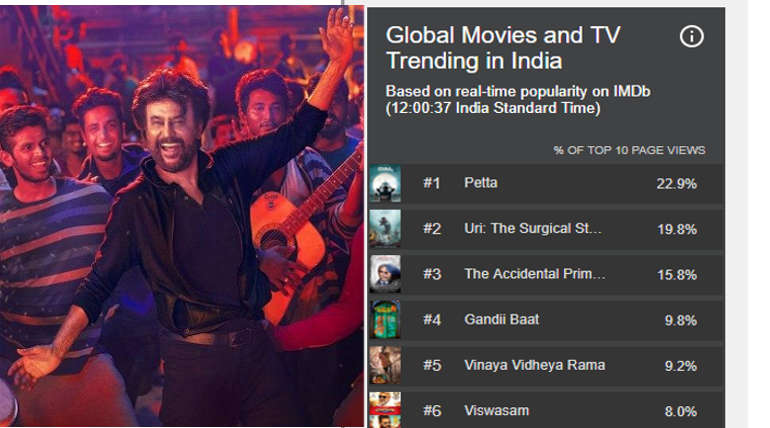Click the % of Top 10 Page Views header
The width and height of the screenshot is (770, 428).
coord(629,150)
